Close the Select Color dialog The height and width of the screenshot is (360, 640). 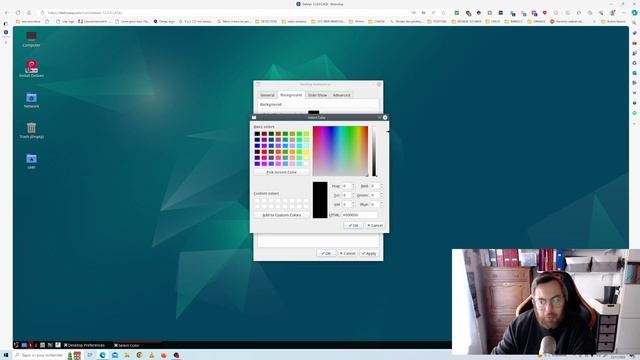pos(385,118)
